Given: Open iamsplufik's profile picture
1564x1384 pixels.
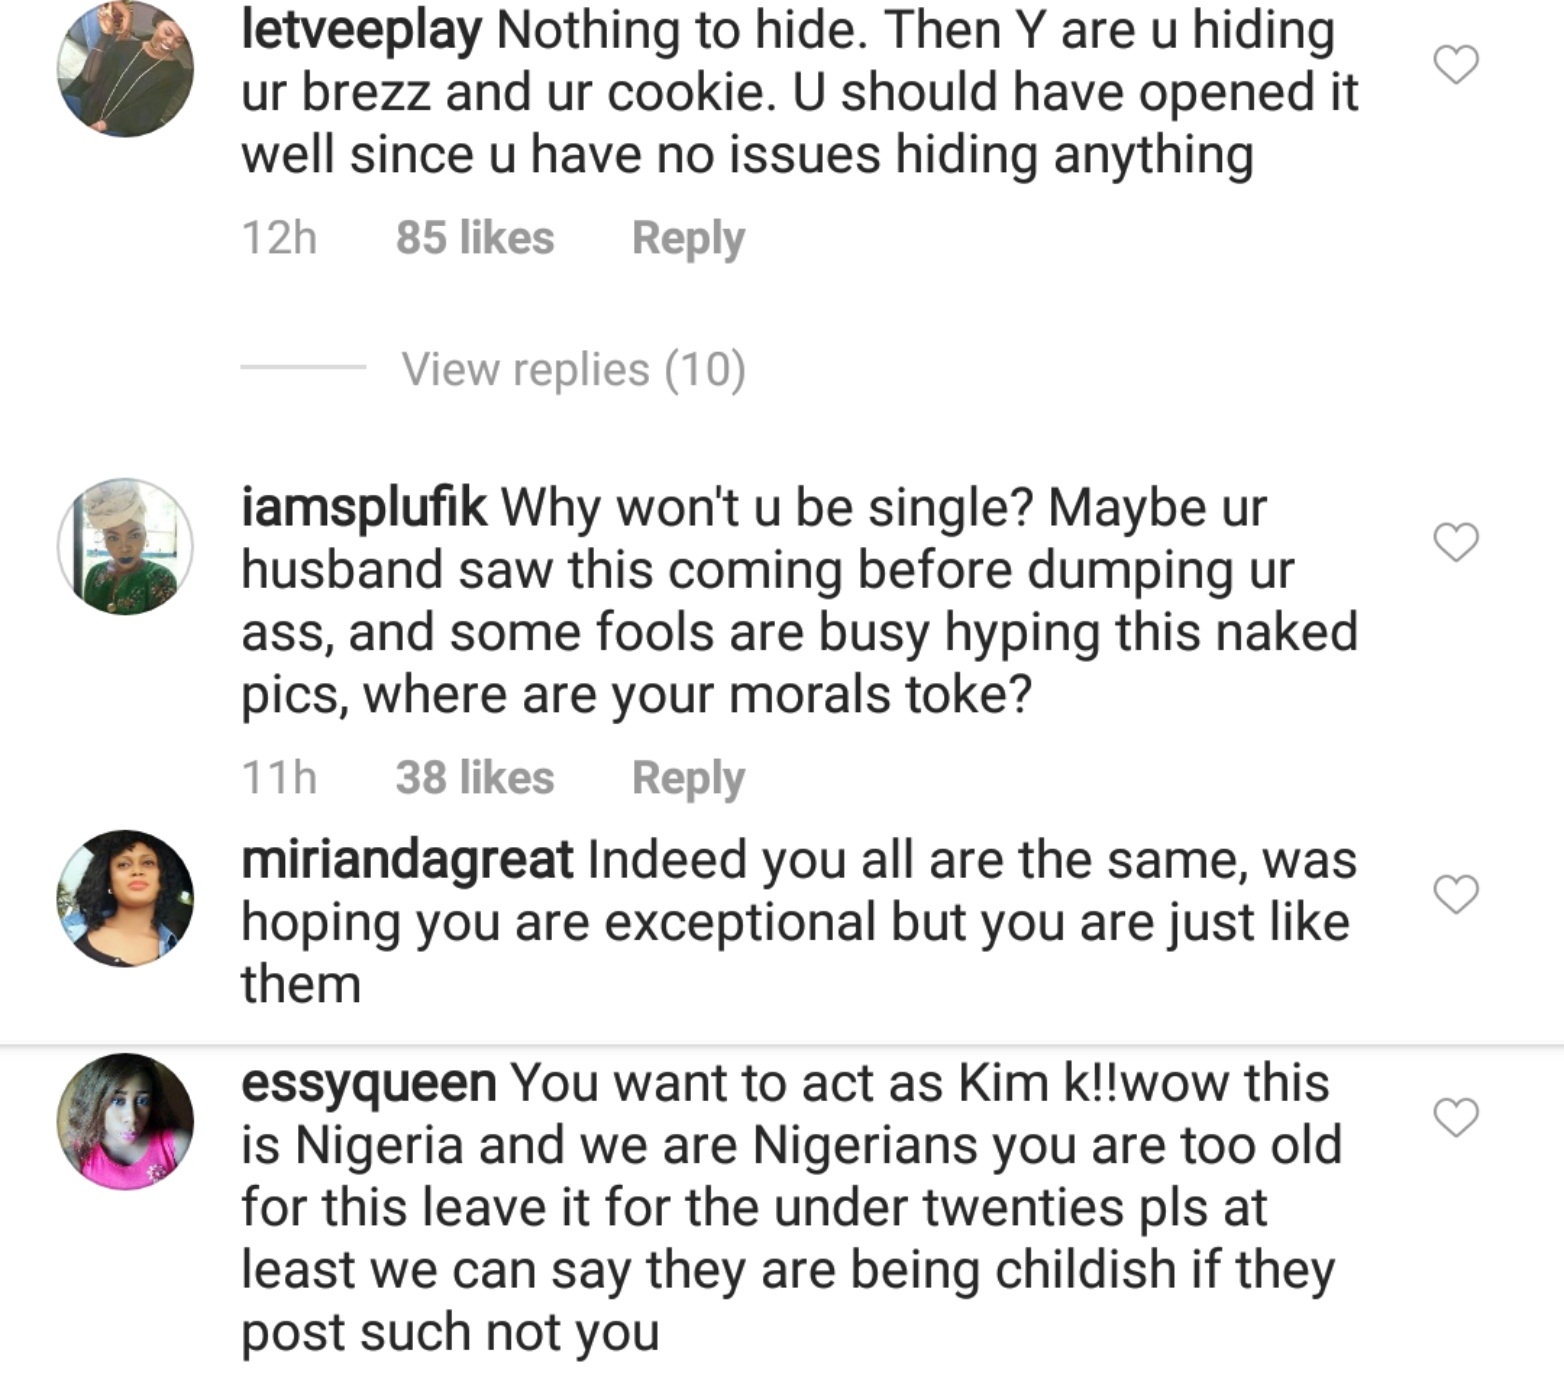Looking at the screenshot, I should (125, 546).
